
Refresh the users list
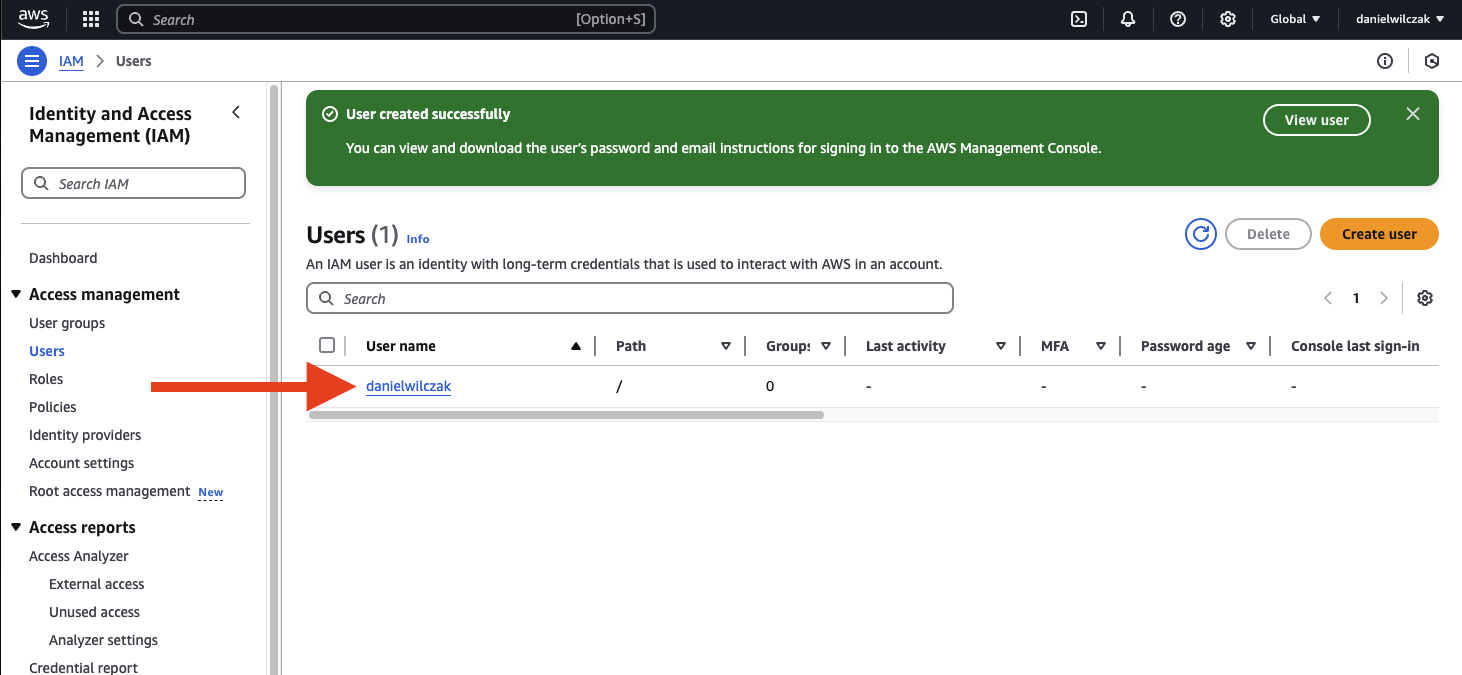point(1201,234)
